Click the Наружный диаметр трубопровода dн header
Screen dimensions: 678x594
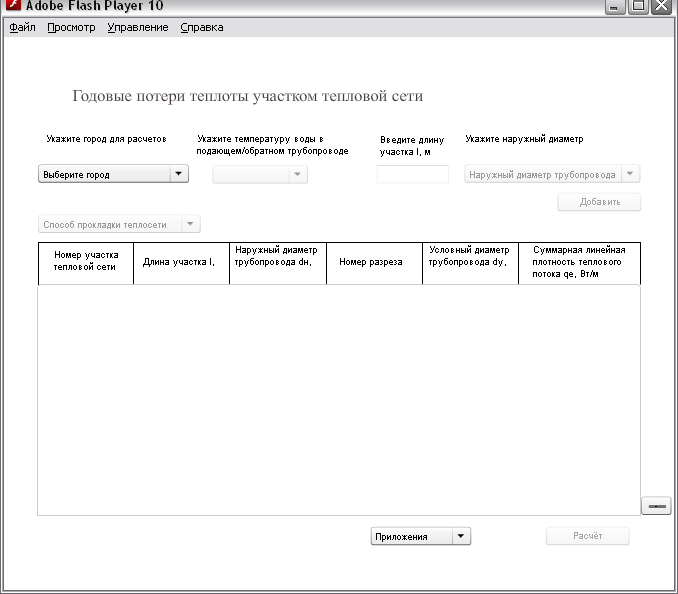click(278, 263)
